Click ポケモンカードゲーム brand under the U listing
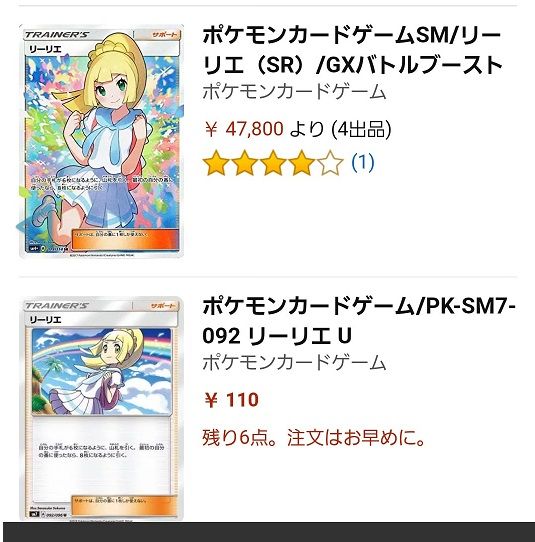 (x=294, y=363)
